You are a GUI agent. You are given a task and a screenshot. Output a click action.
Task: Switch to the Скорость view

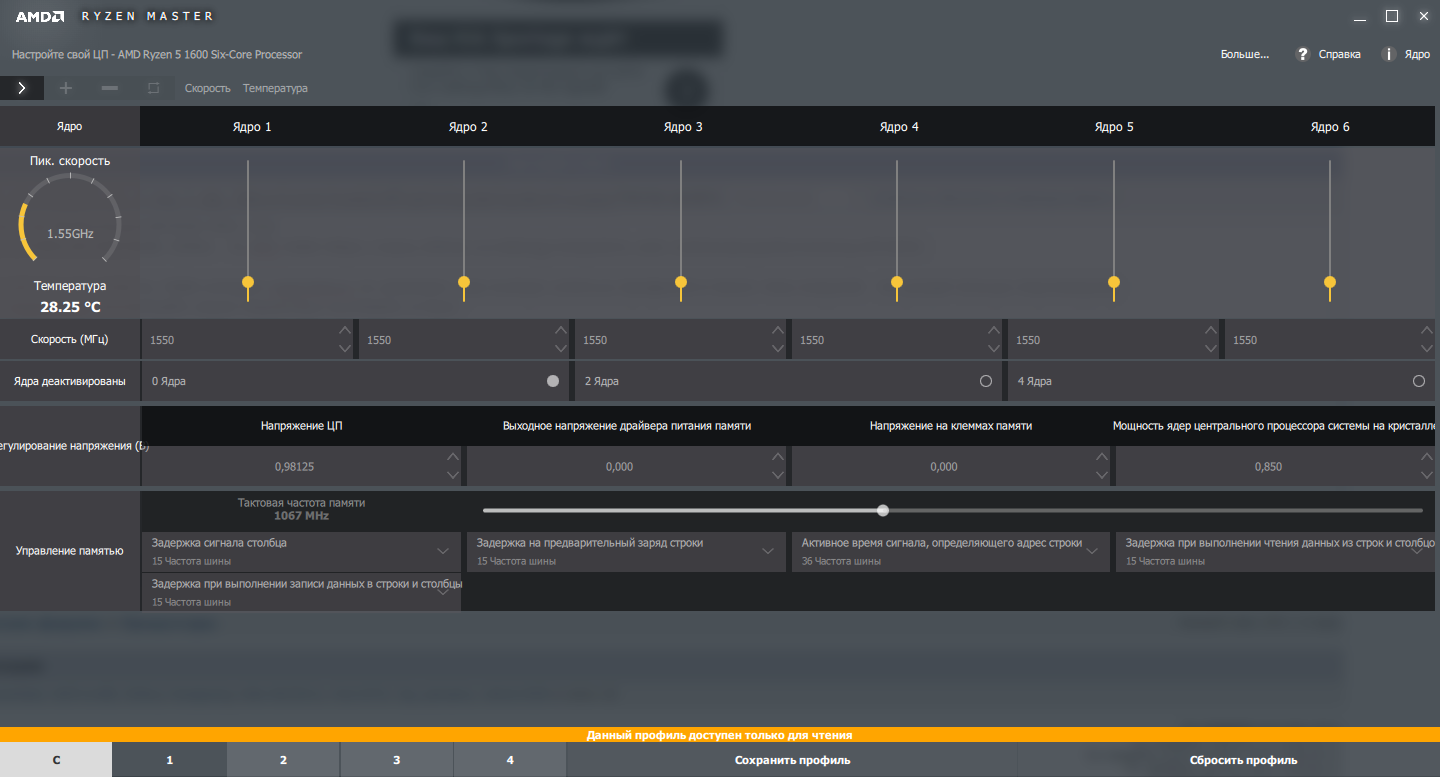click(x=208, y=88)
